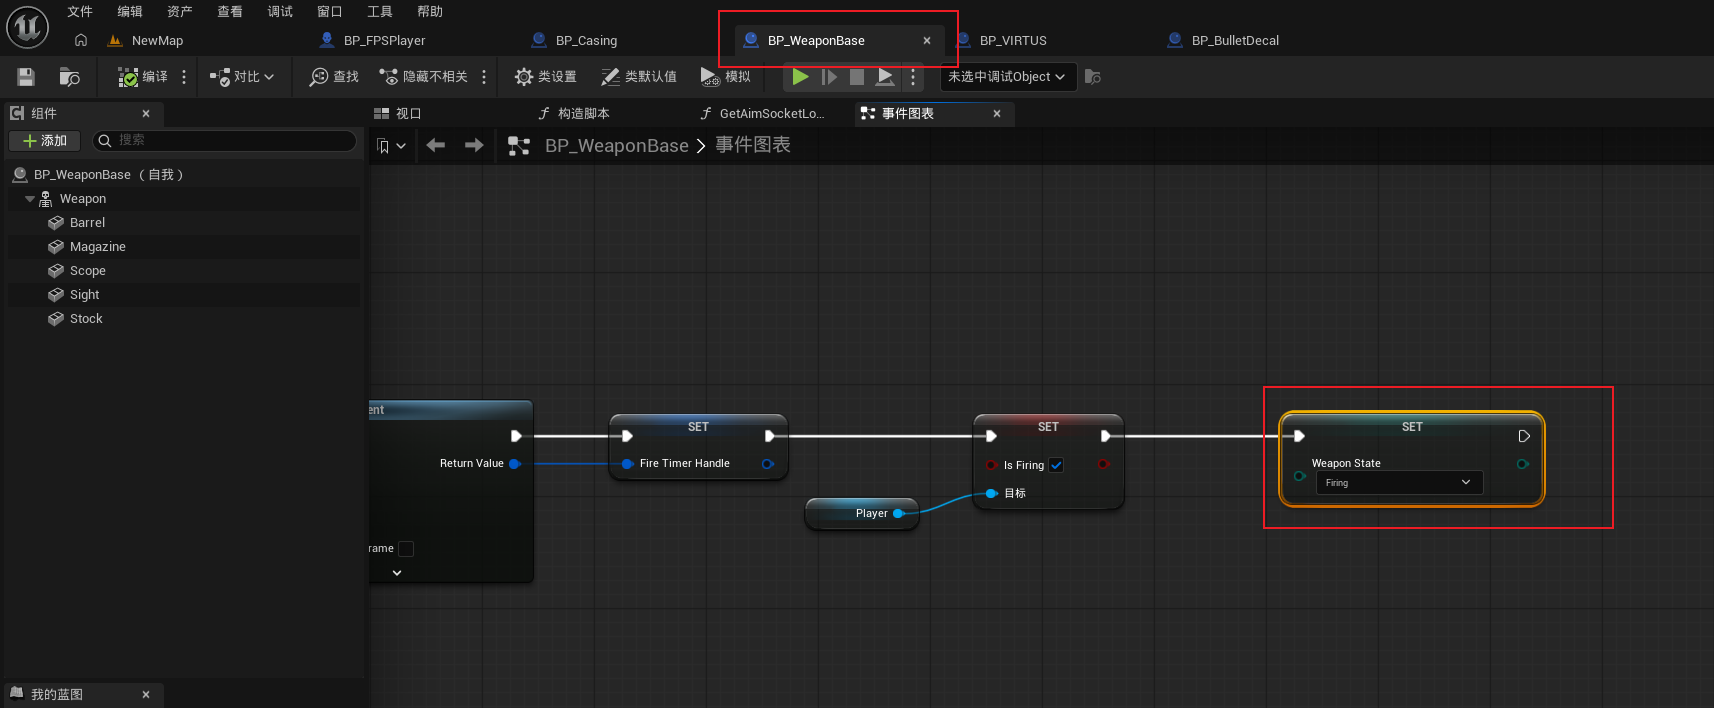Uncheck the Is Firing checkbox
Image resolution: width=1714 pixels, height=708 pixels.
point(1056,465)
